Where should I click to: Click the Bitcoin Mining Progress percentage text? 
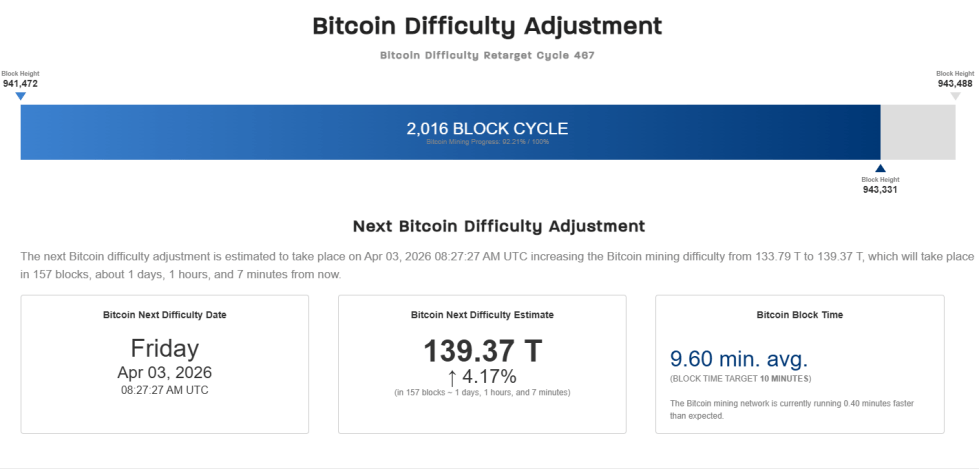[487, 142]
